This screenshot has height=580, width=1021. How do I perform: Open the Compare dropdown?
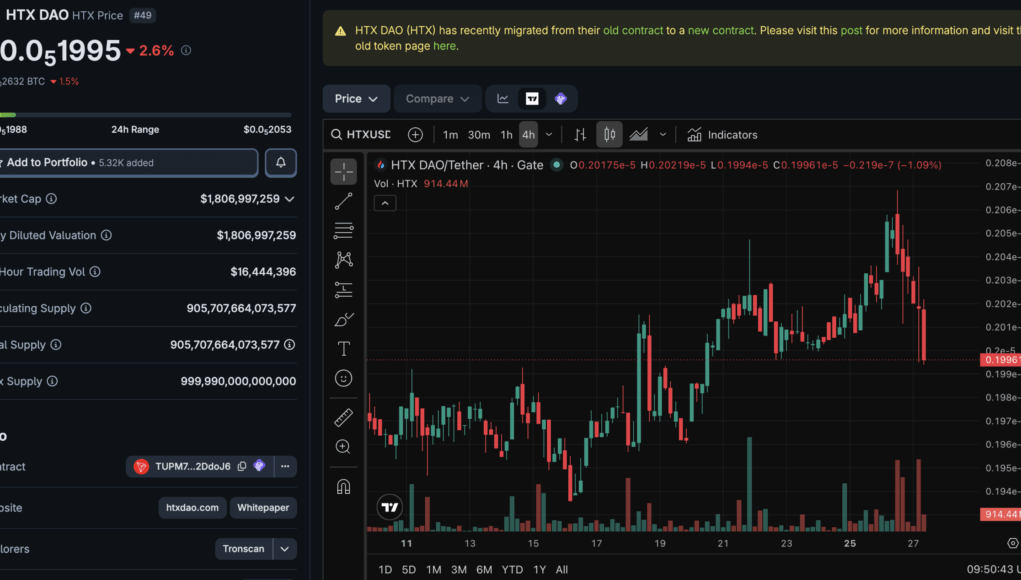coord(437,98)
